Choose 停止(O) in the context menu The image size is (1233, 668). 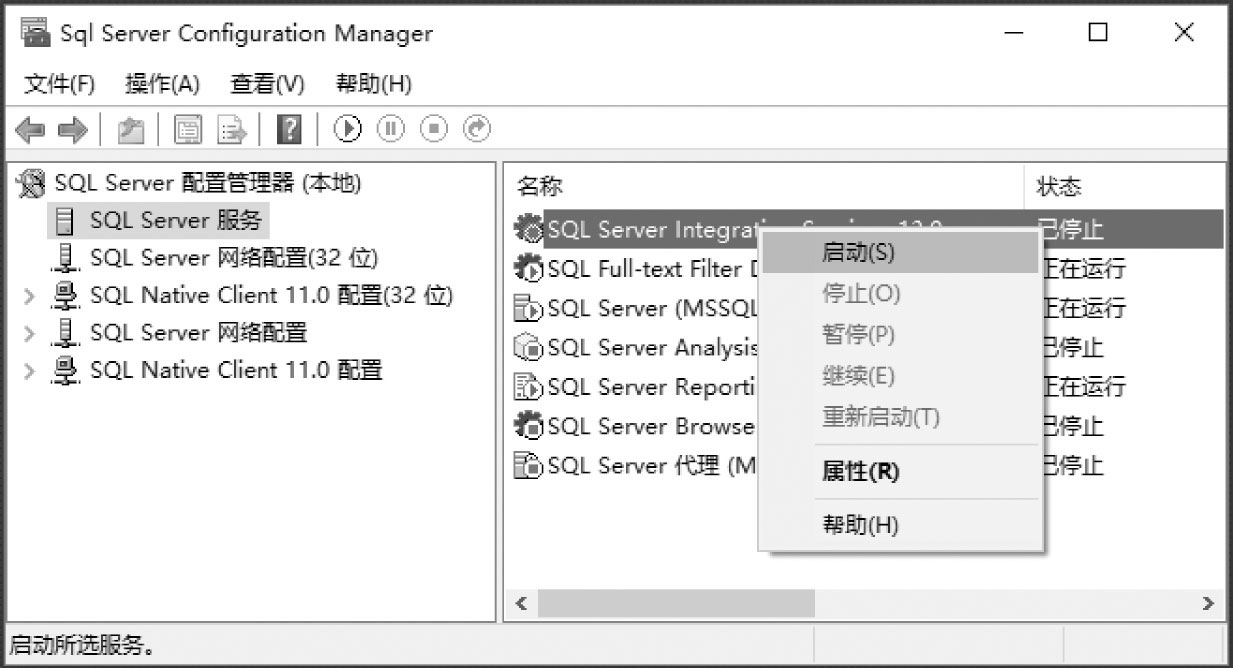[900, 294]
